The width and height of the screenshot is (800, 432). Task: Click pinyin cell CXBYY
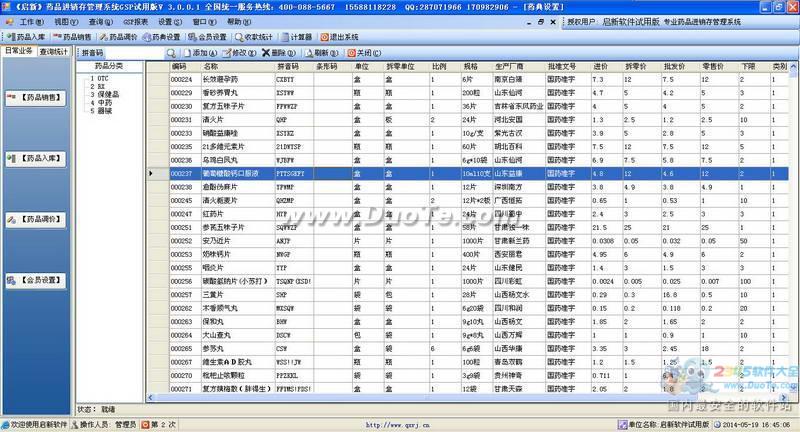click(294, 80)
